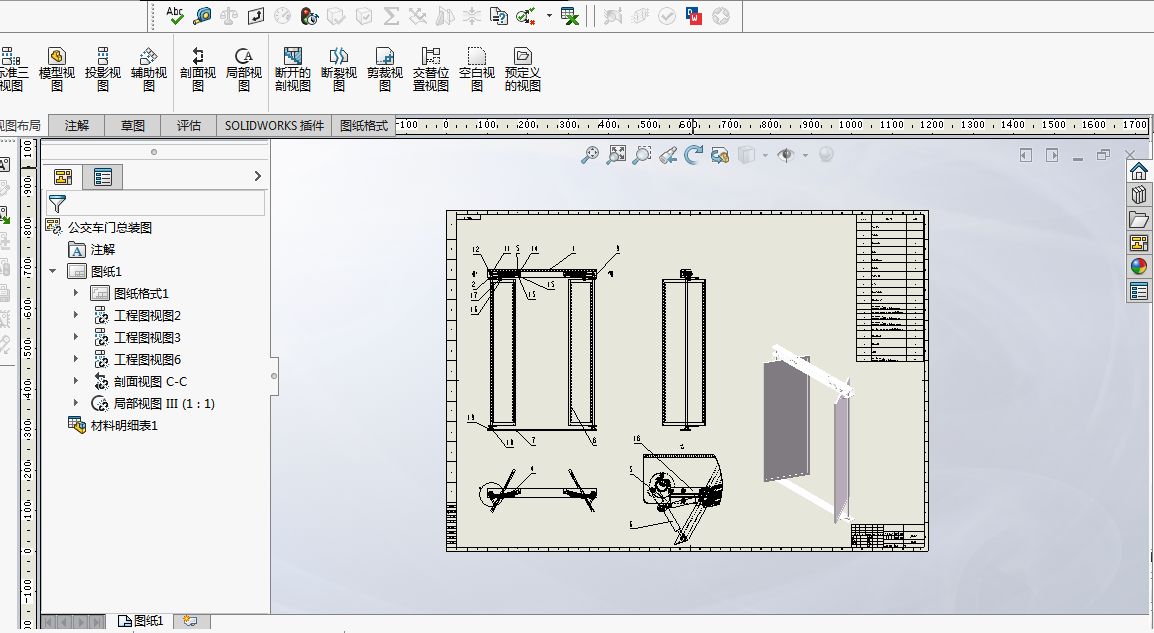This screenshot has width=1154, height=633.
Task: Add a Break View (断裂视图)
Action: tap(339, 69)
